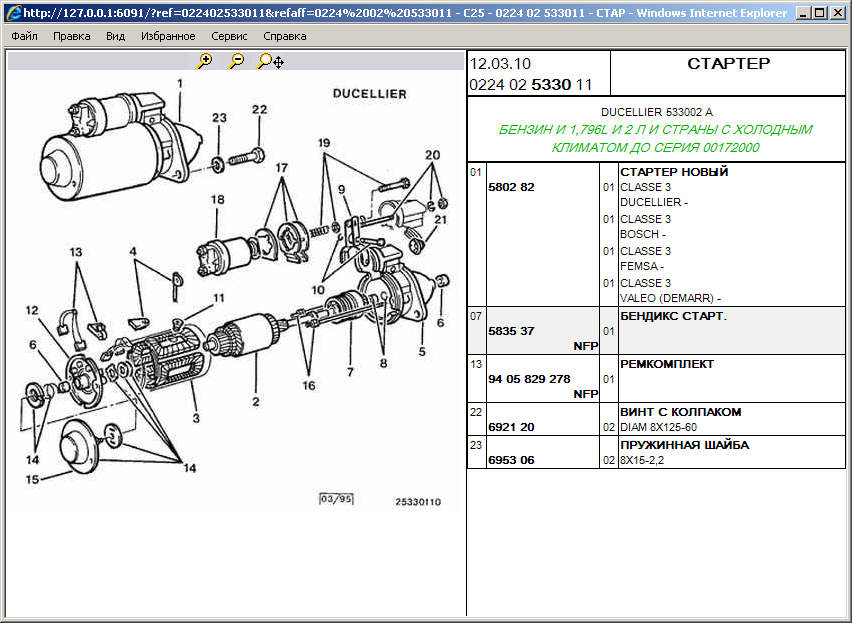Screen dimensions: 852x623
Task: Click the VALEO (DEMARR) - variant line
Action: tap(671, 298)
